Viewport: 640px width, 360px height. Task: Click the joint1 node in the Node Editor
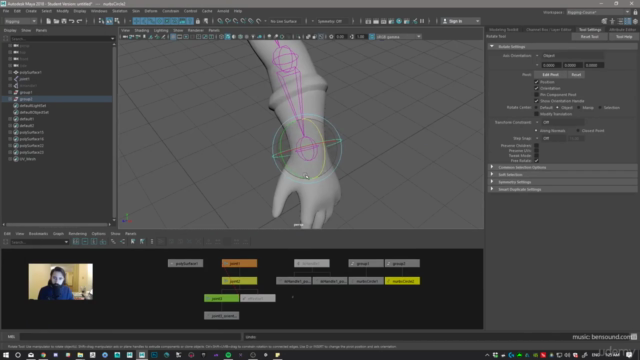point(239,264)
